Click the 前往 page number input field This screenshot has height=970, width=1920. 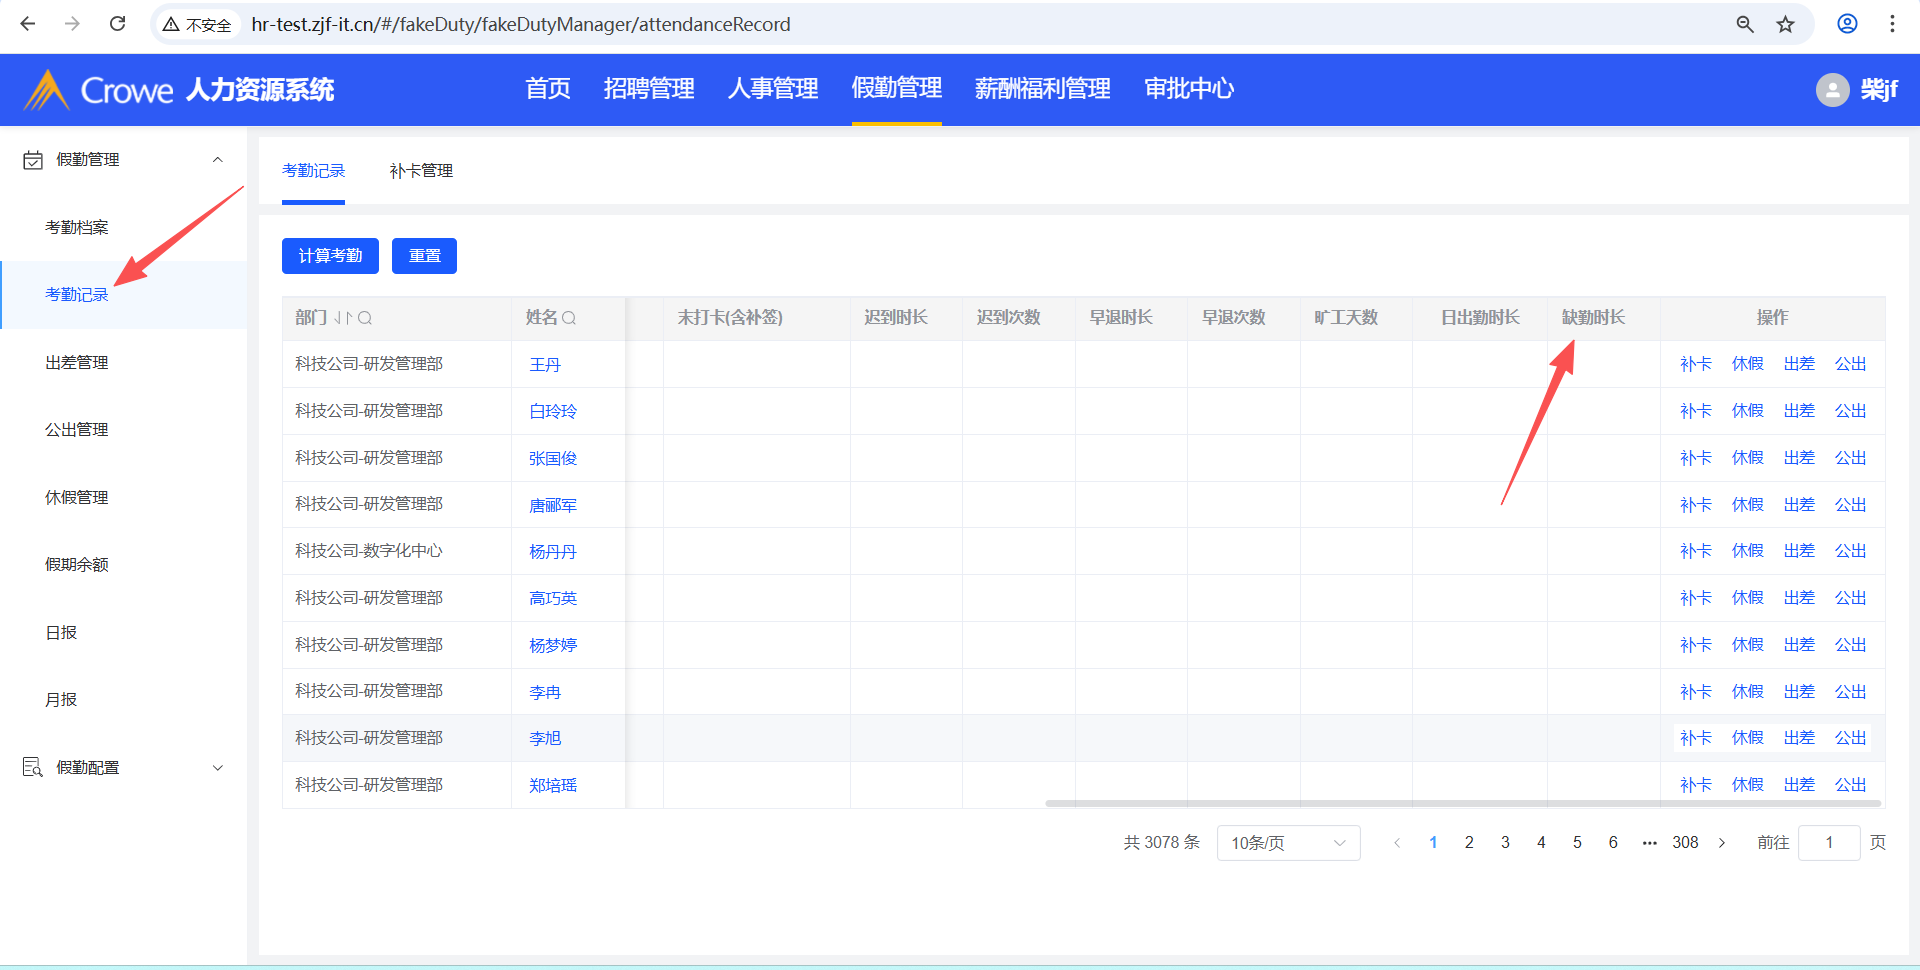[x=1828, y=843]
